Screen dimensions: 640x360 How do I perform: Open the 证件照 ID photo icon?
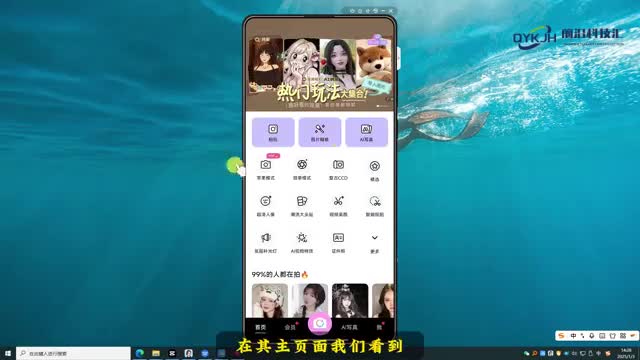click(x=338, y=238)
